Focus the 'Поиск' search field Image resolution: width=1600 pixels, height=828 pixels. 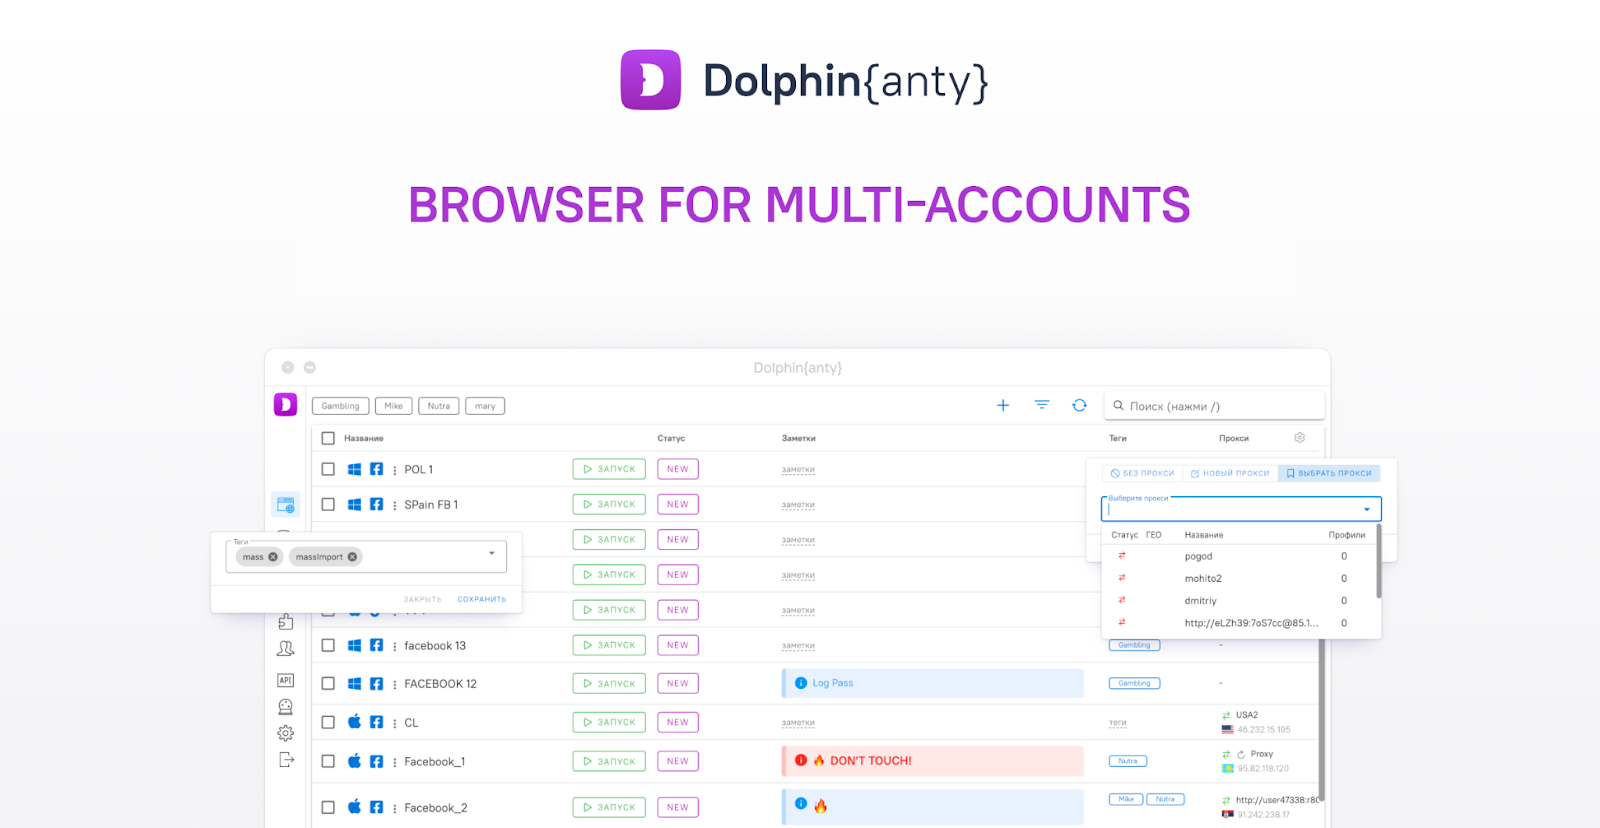click(x=1215, y=406)
